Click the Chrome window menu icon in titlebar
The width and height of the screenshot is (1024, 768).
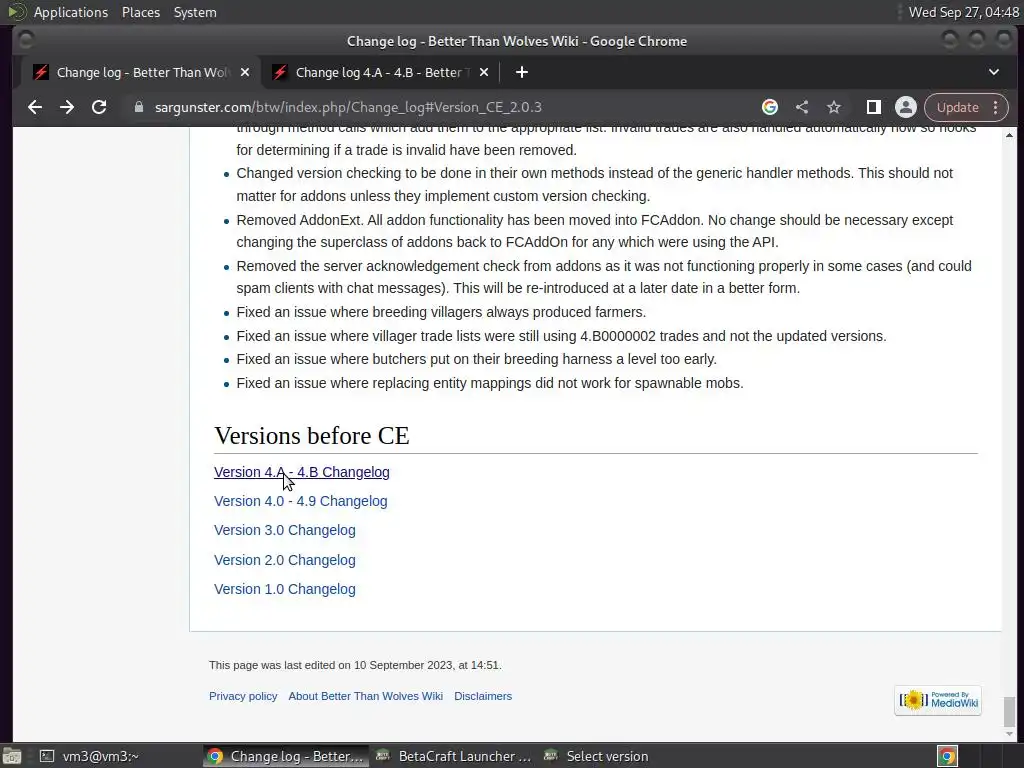click(25, 40)
